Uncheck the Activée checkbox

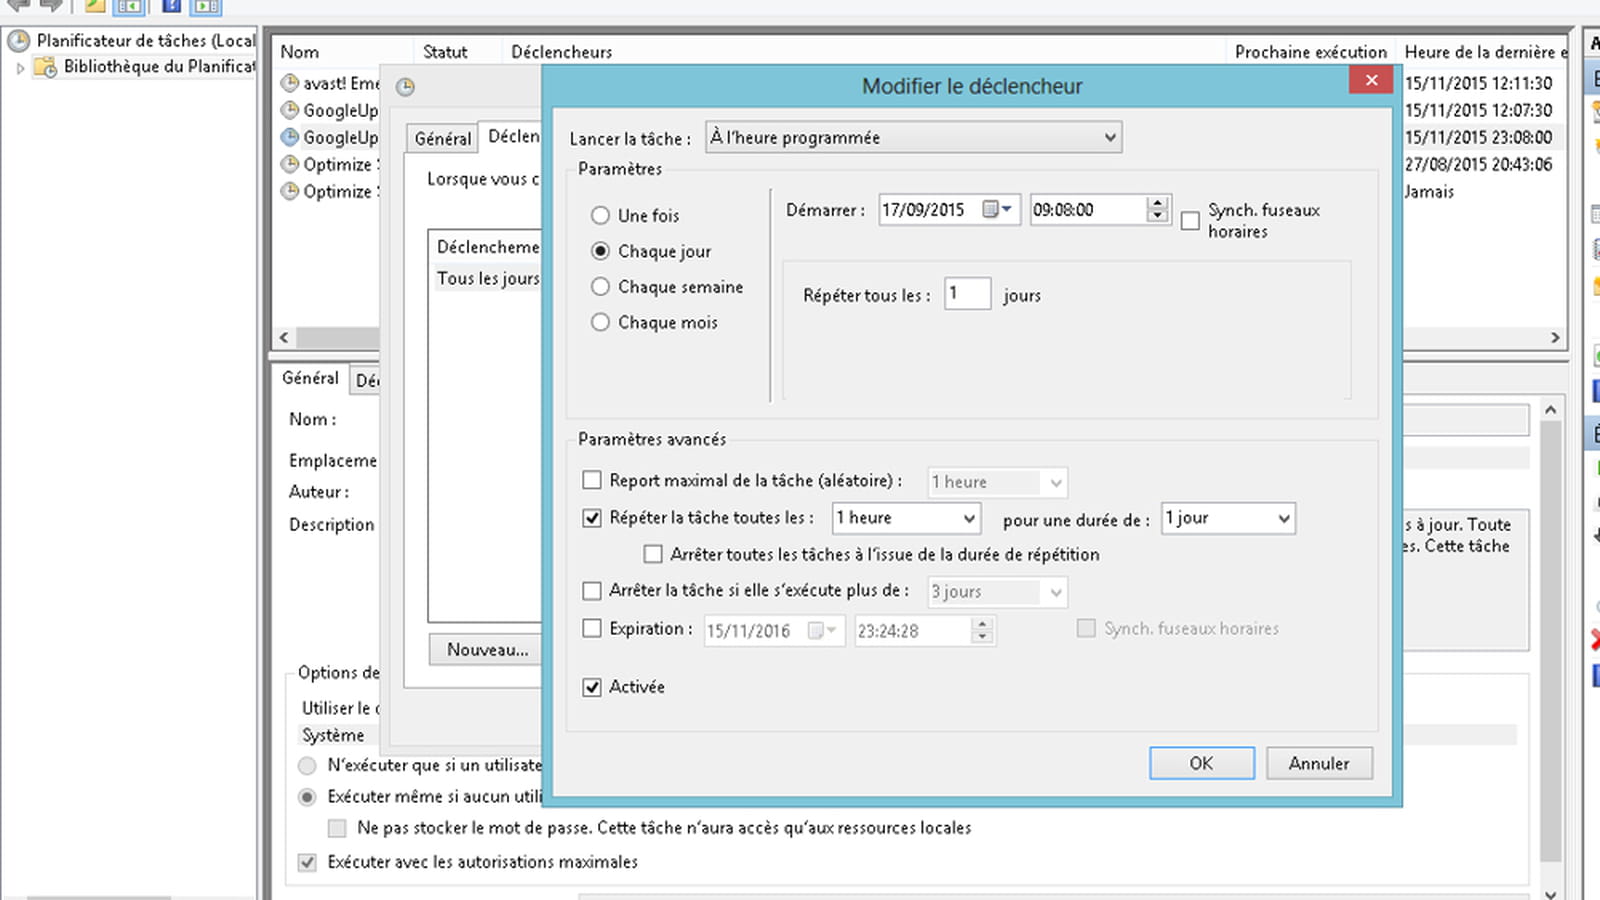pyautogui.click(x=592, y=687)
